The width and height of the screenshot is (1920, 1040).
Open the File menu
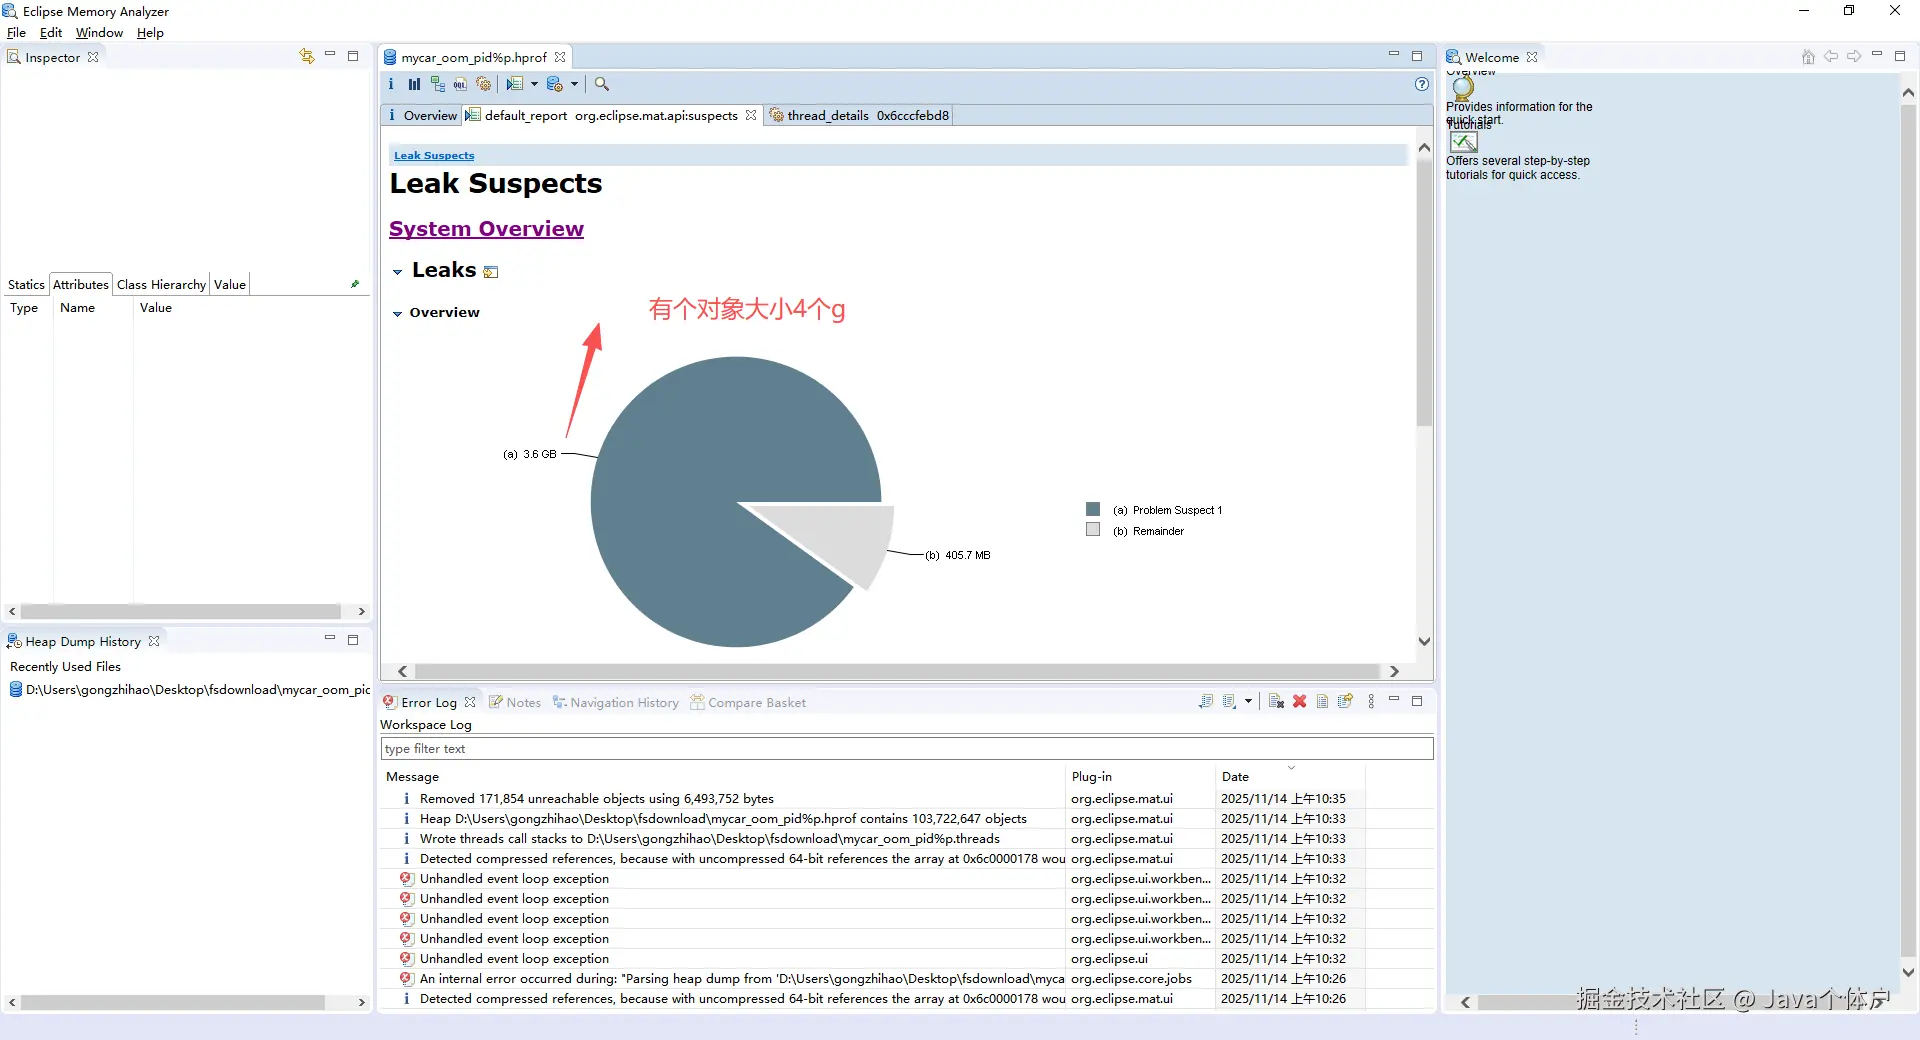(17, 33)
